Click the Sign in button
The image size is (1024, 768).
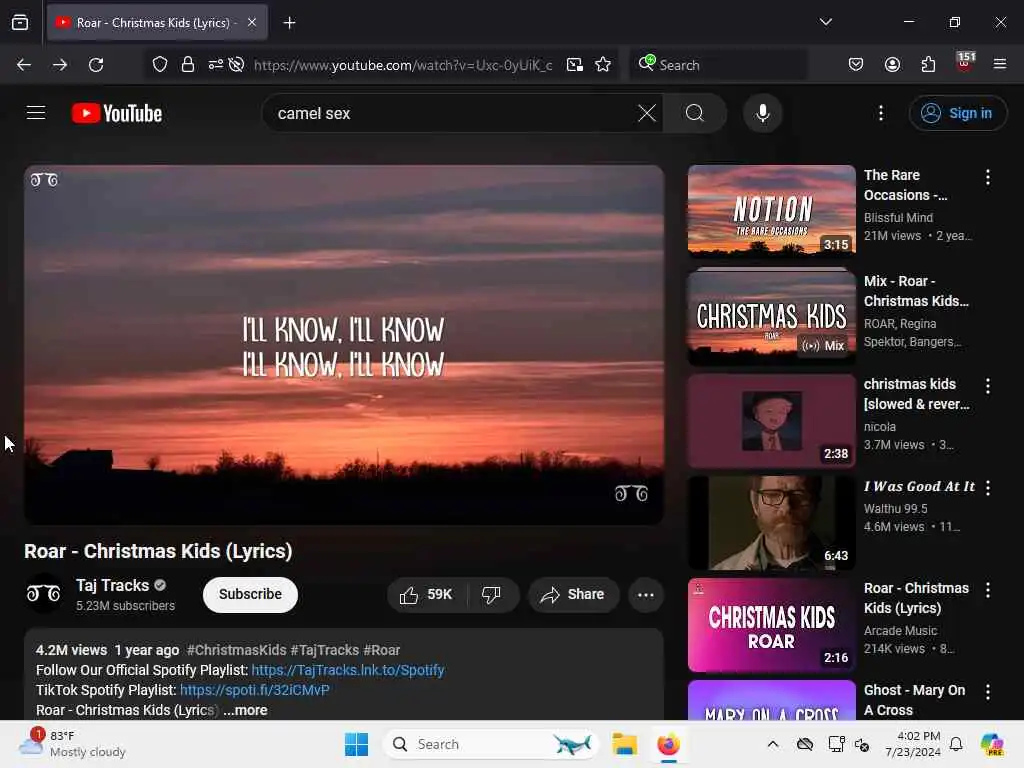tap(957, 113)
